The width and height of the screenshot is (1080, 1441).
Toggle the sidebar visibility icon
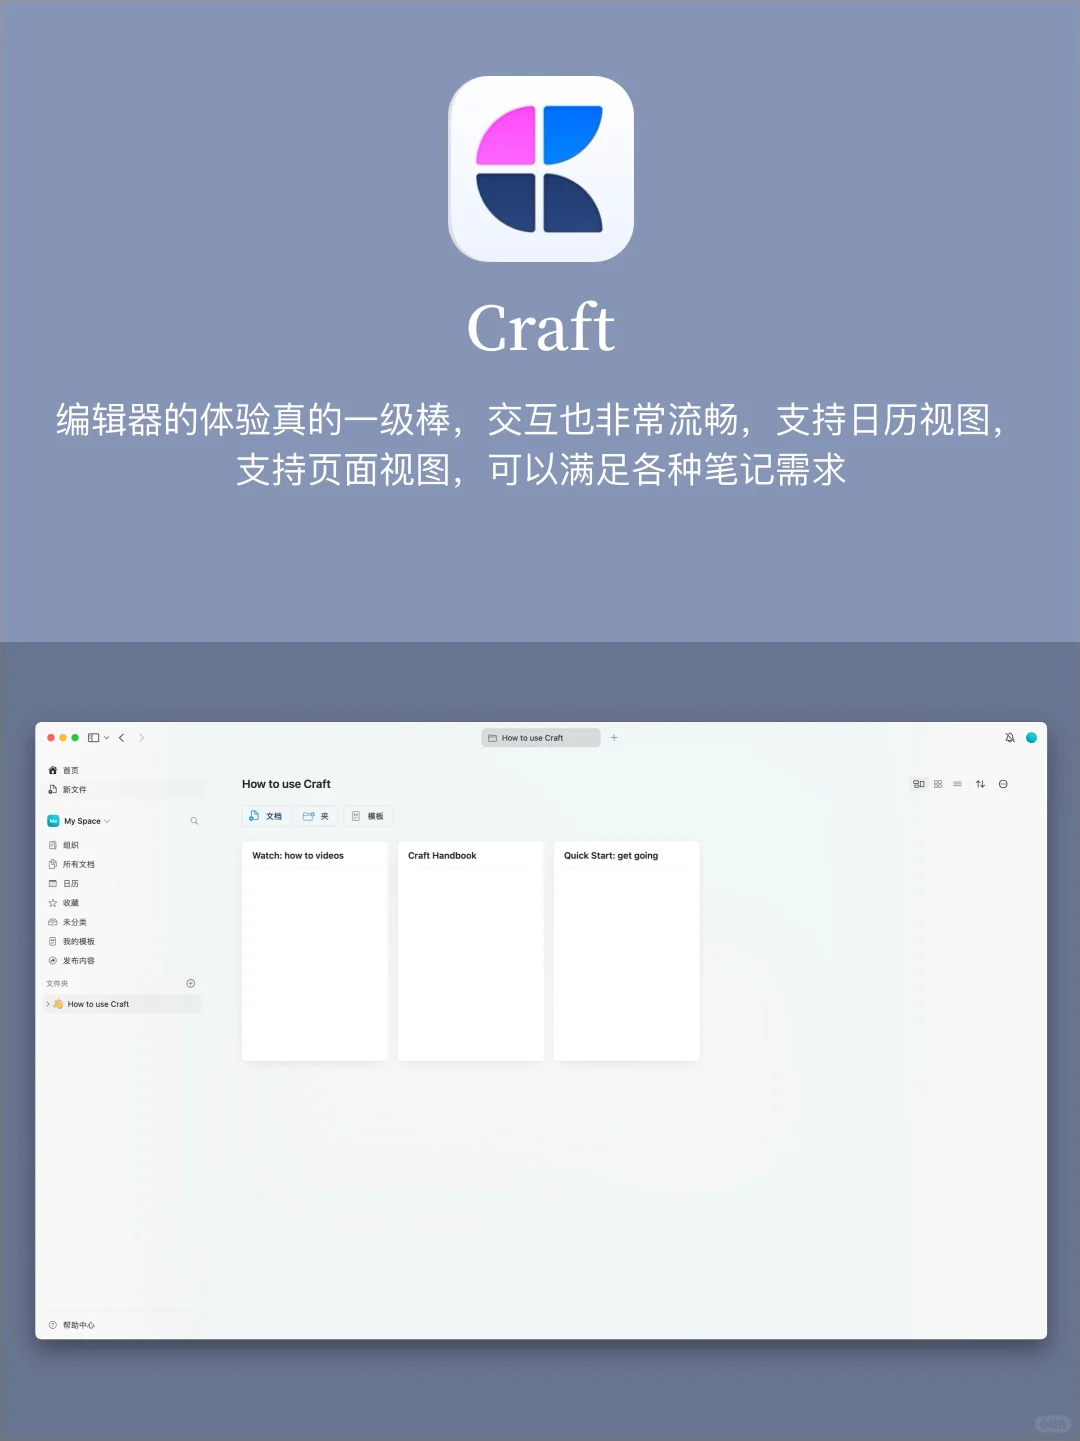tap(93, 738)
